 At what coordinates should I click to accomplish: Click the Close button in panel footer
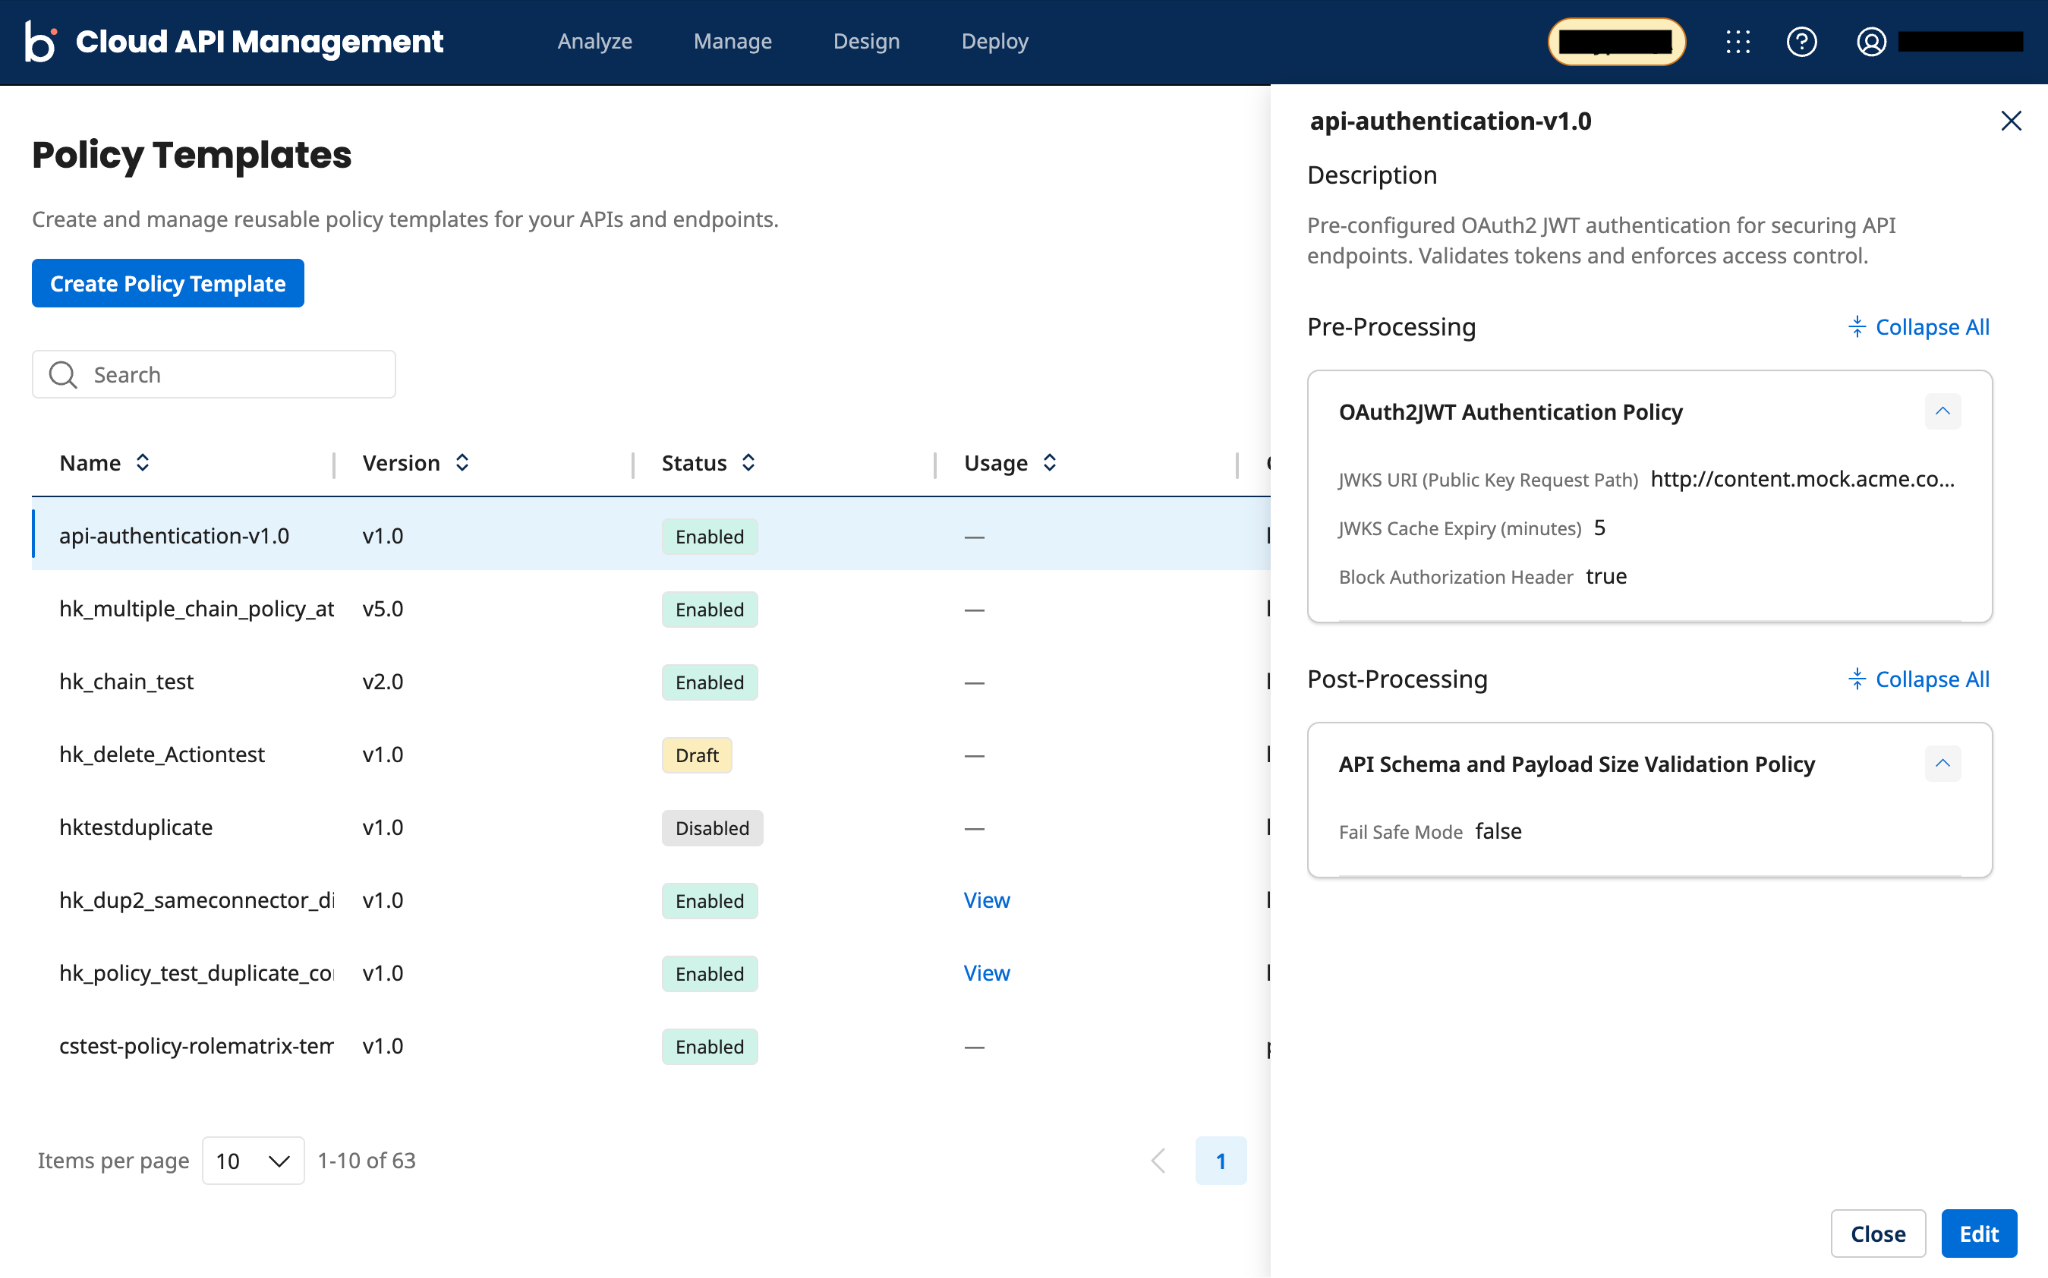tap(1878, 1233)
